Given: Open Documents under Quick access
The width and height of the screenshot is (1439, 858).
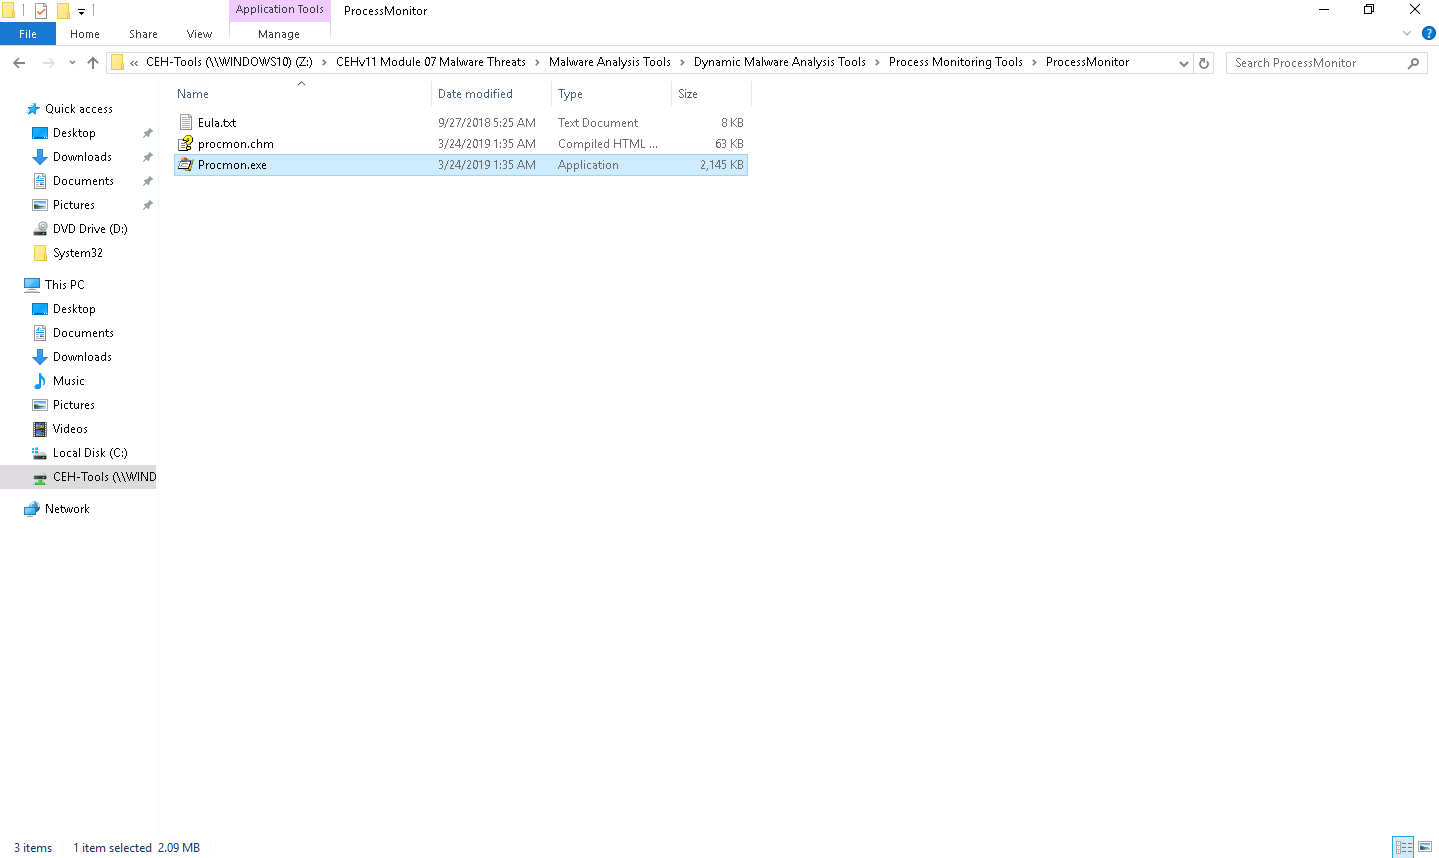Looking at the screenshot, I should coord(83,181).
